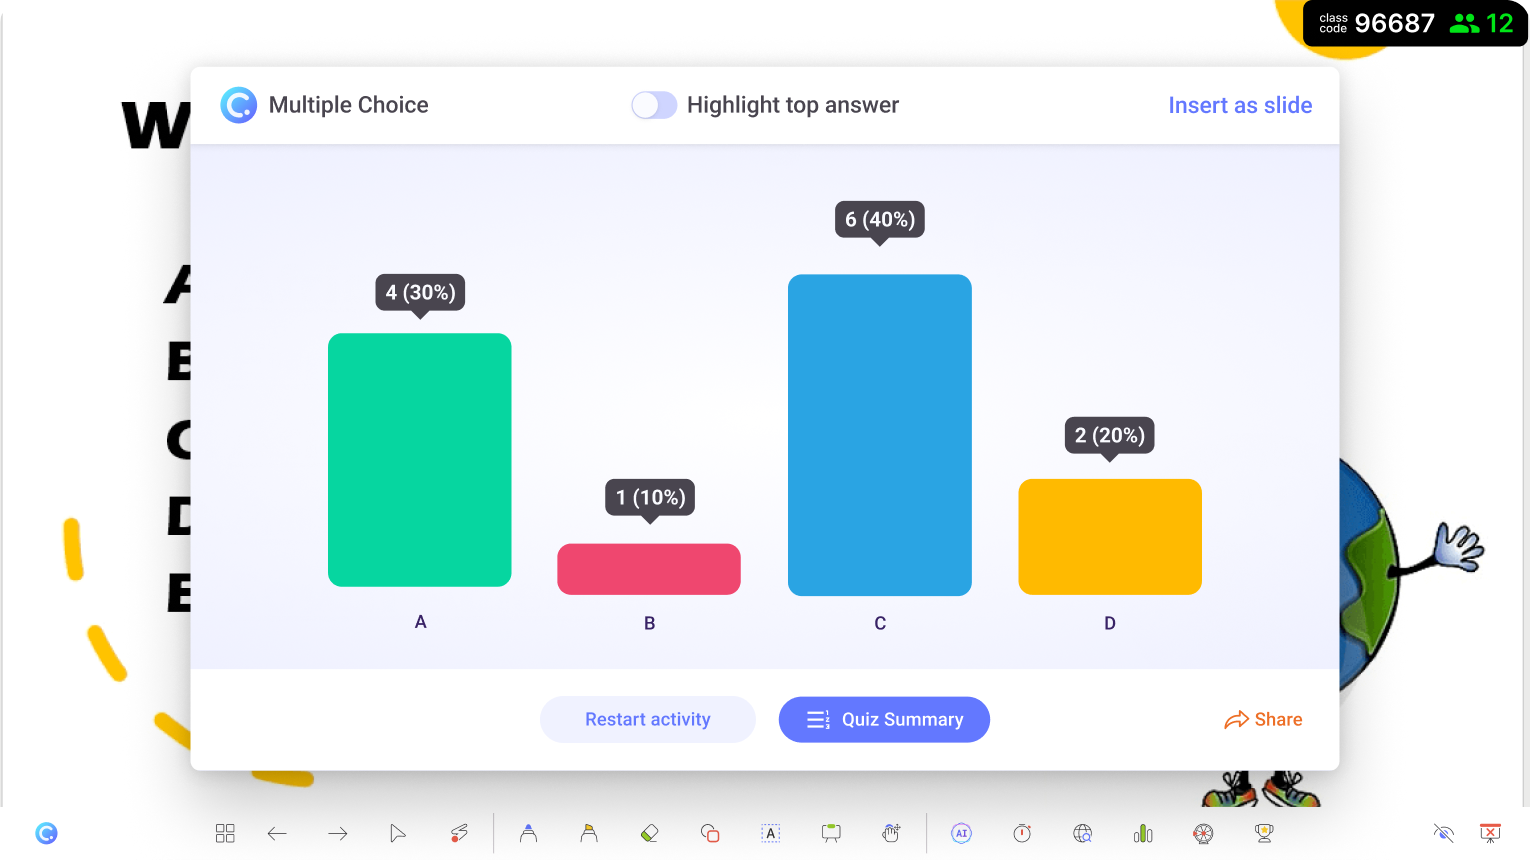
Task: Open the Whiteboard tool
Action: (x=830, y=833)
